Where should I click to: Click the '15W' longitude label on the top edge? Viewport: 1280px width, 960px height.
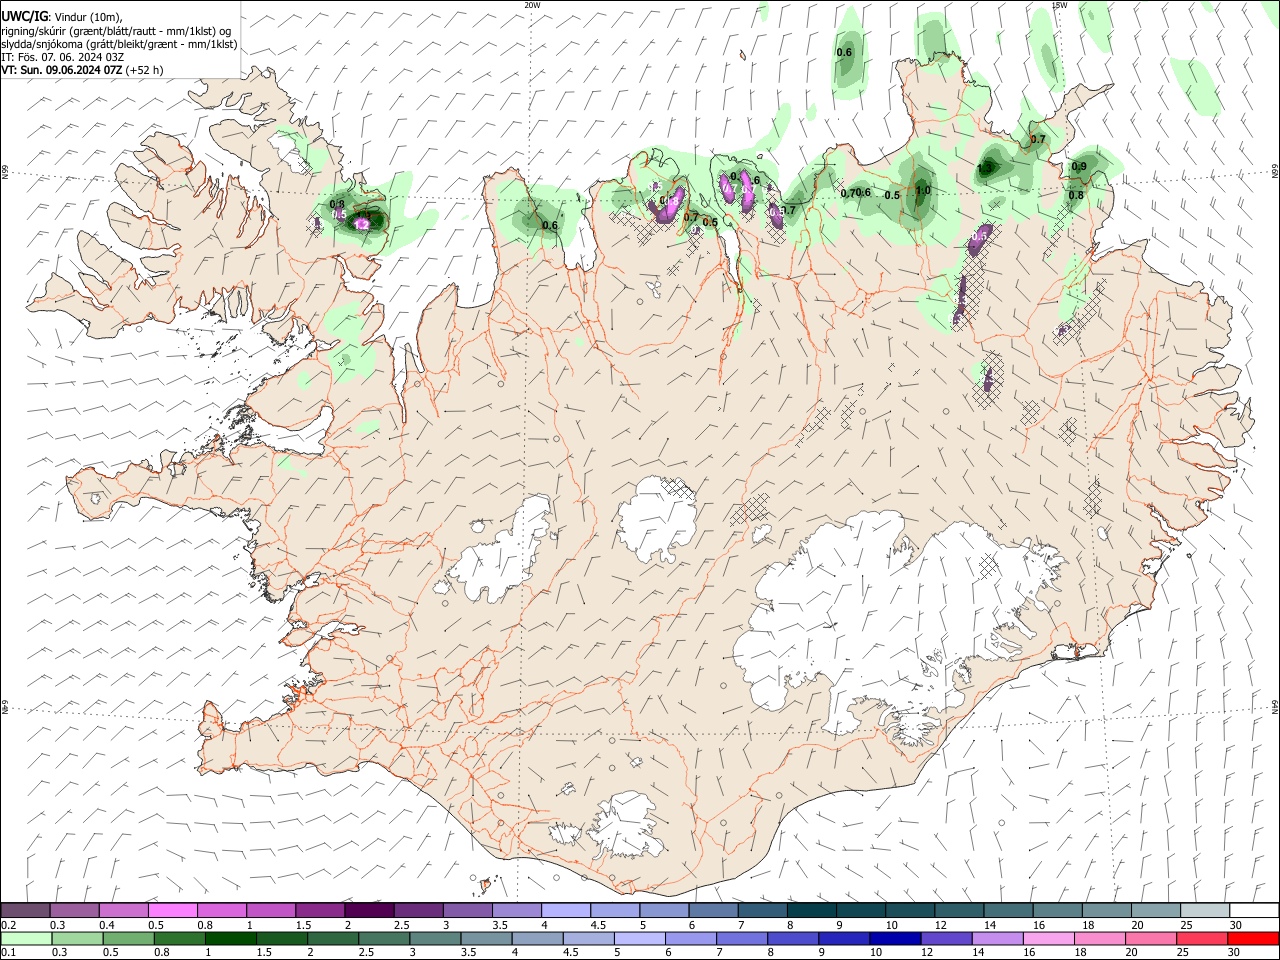(x=1059, y=5)
